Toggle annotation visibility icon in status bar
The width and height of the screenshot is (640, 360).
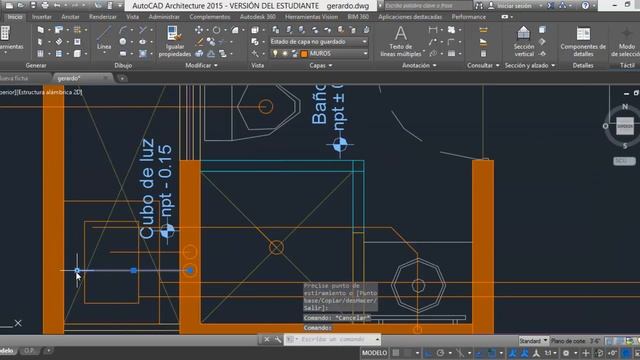tap(513, 353)
